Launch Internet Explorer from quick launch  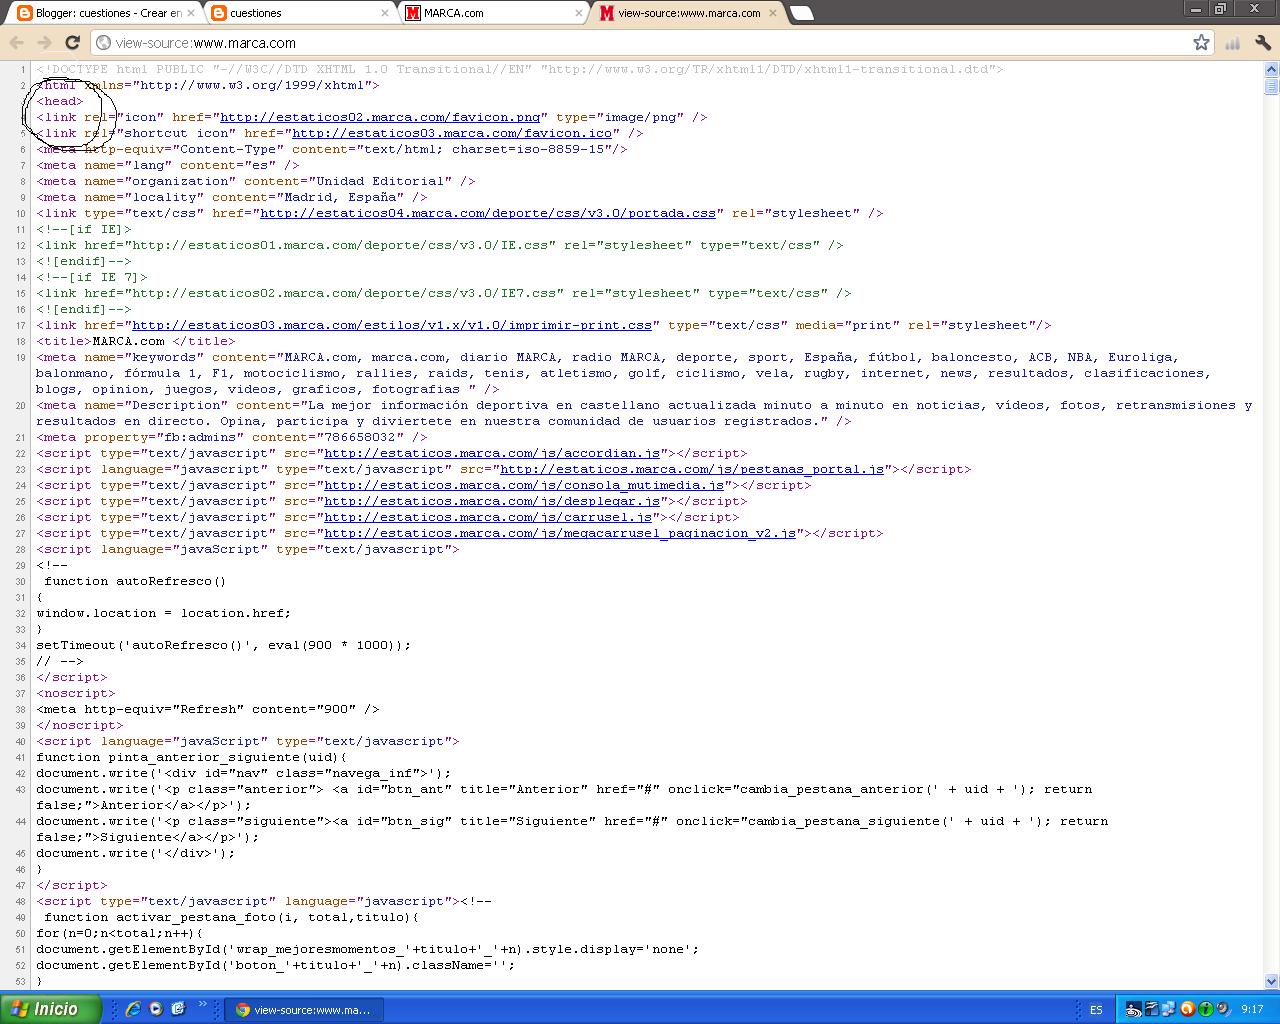tap(132, 1009)
